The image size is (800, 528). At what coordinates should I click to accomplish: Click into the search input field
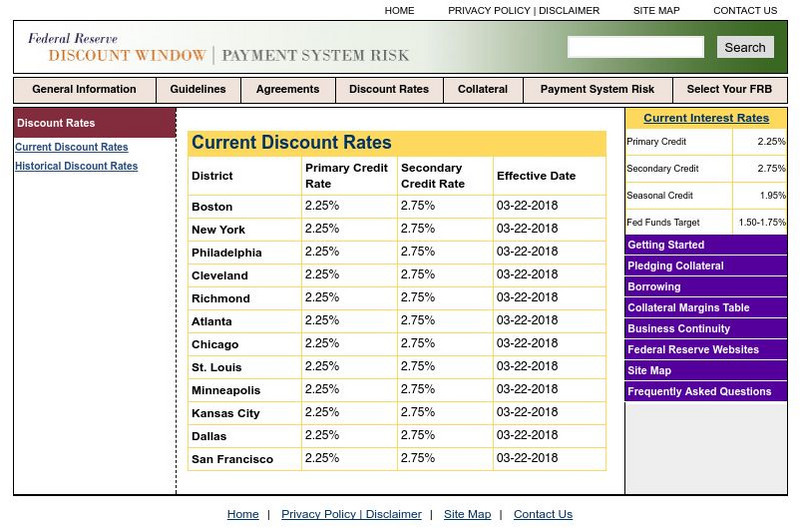(636, 47)
